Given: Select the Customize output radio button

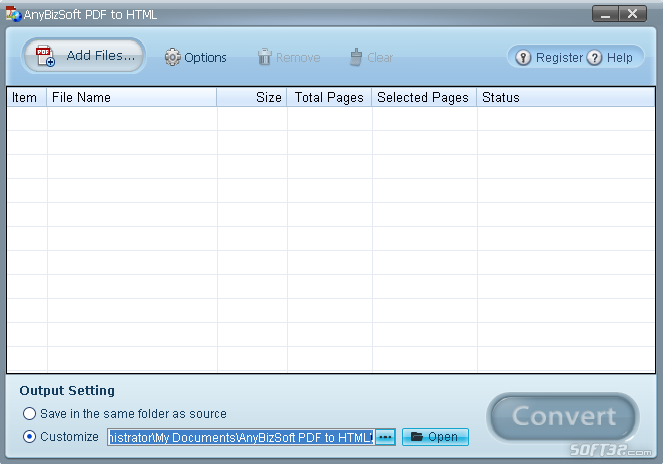Looking at the screenshot, I should click(29, 437).
